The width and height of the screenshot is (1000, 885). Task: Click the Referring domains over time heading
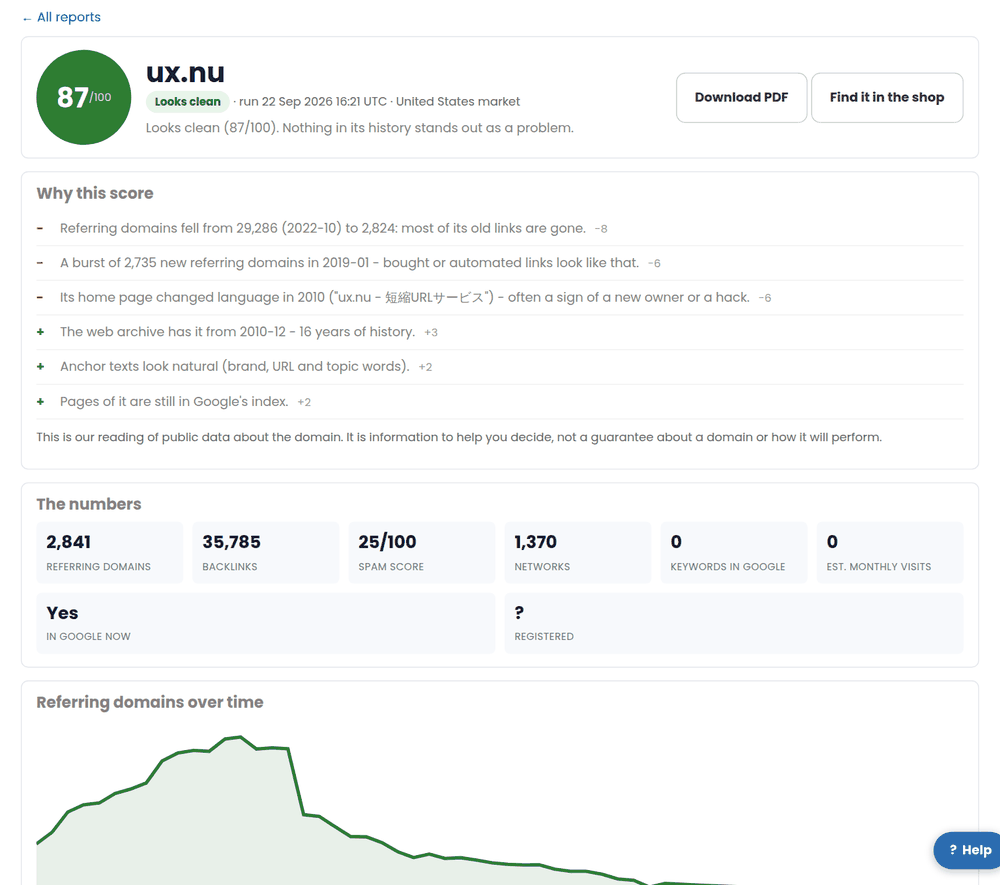pyautogui.click(x=150, y=702)
